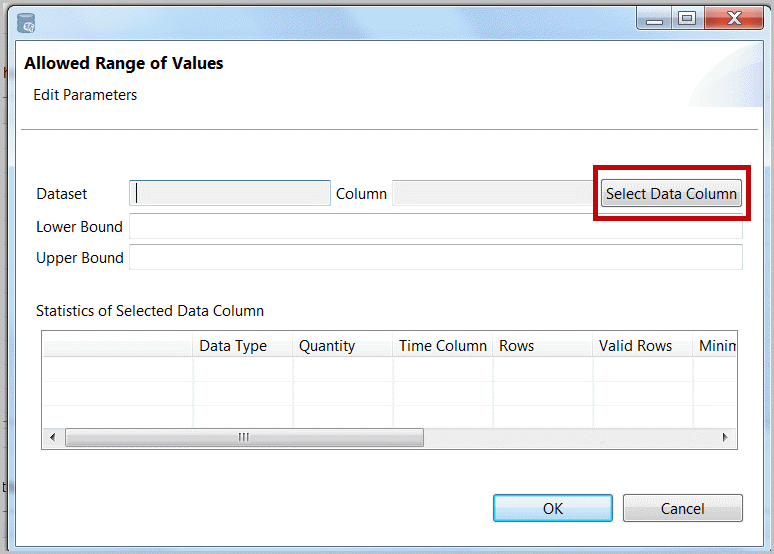Screen dimensions: 774x554
Task: Click the Rows column header
Action: (542, 346)
